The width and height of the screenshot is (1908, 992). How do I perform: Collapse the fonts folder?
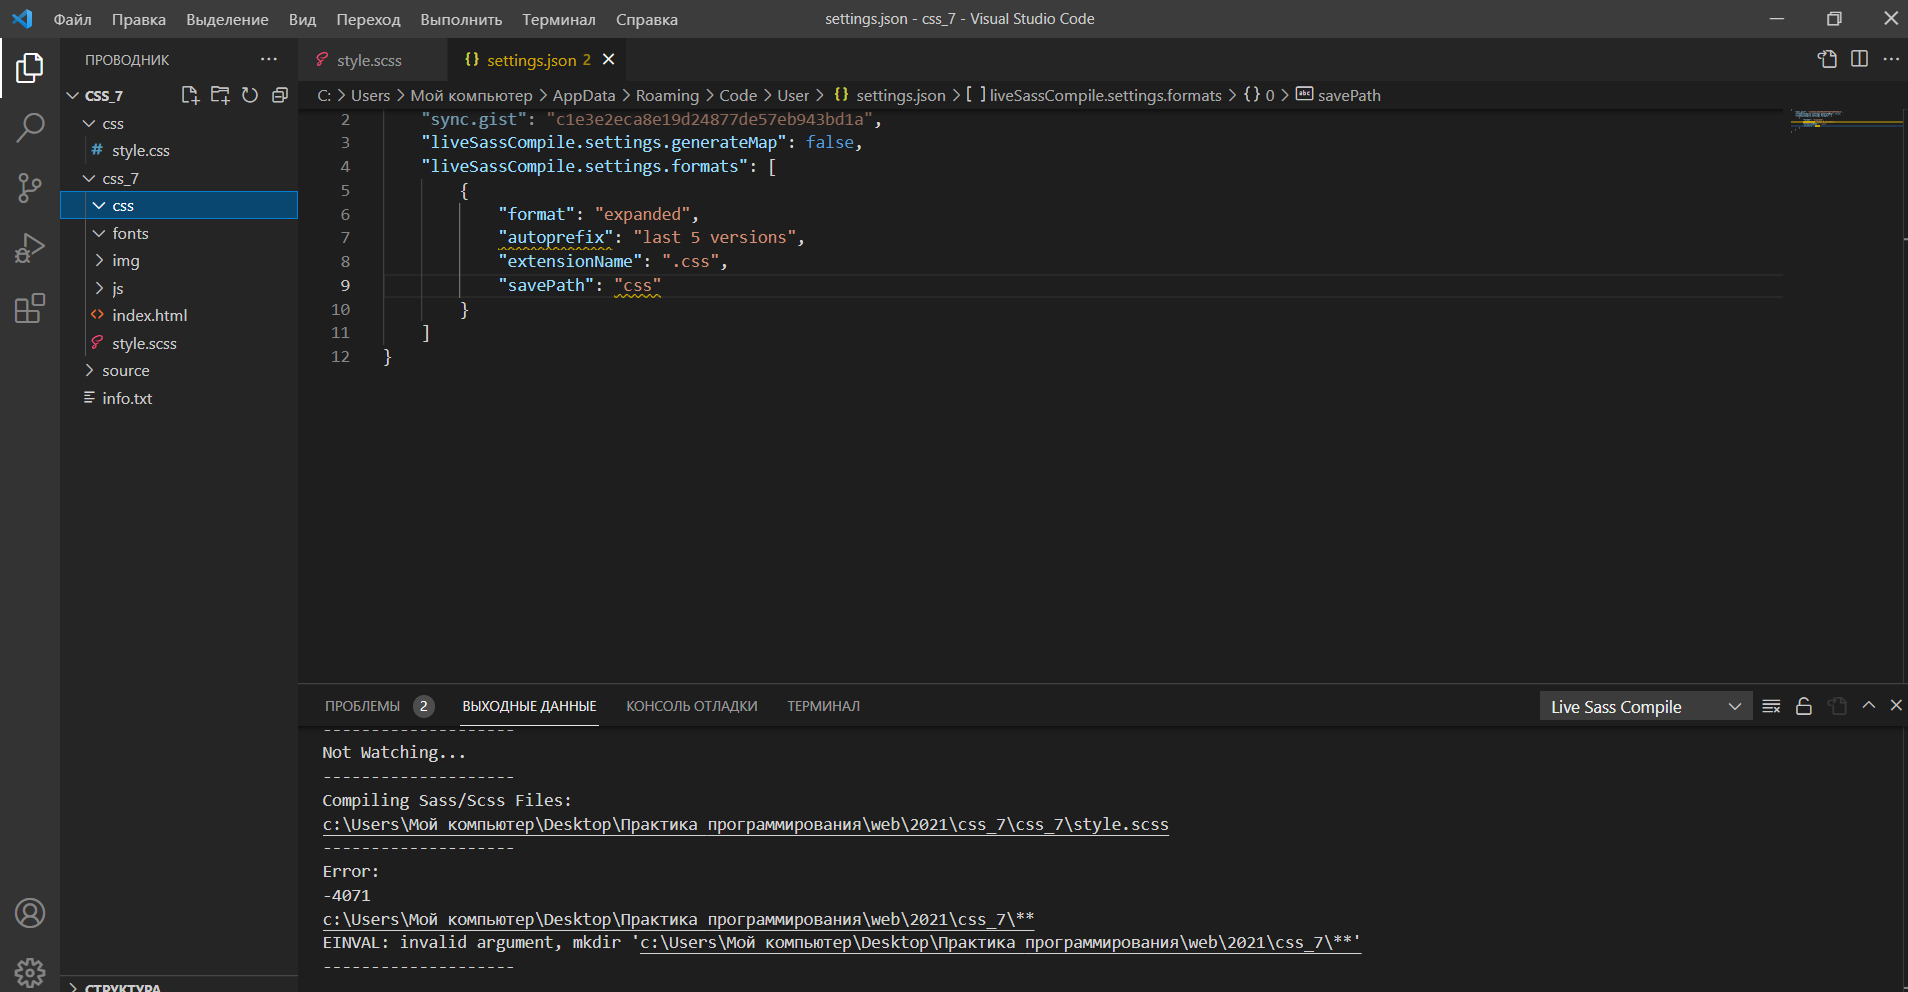pos(99,233)
